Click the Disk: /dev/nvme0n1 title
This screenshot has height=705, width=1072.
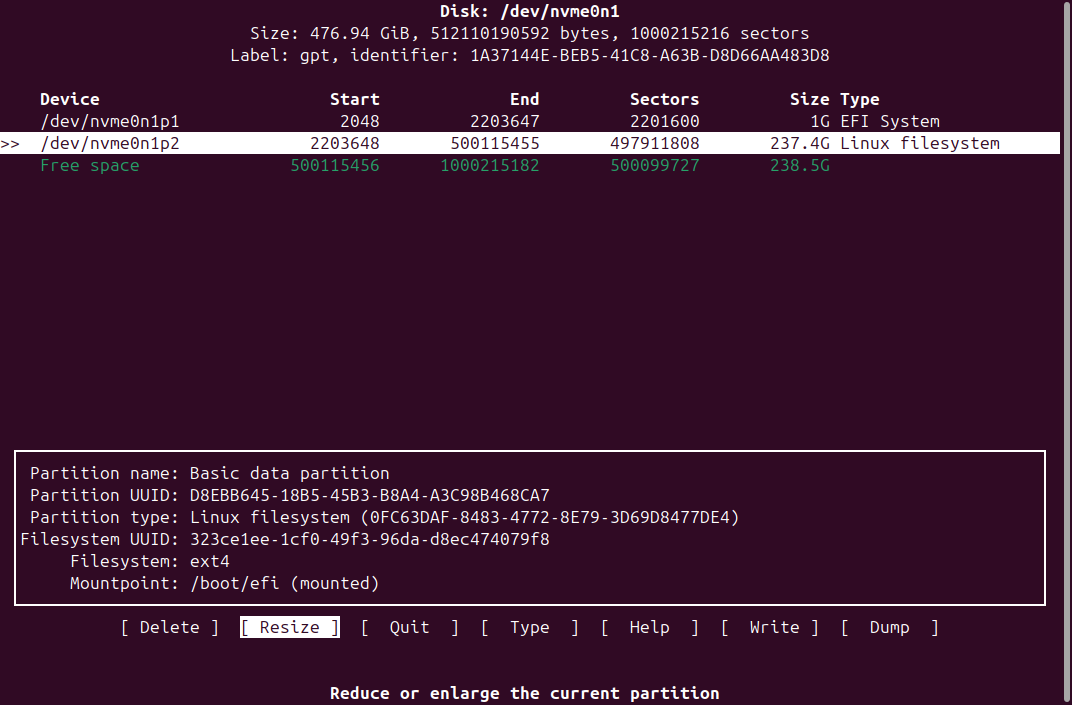pyautogui.click(x=536, y=11)
